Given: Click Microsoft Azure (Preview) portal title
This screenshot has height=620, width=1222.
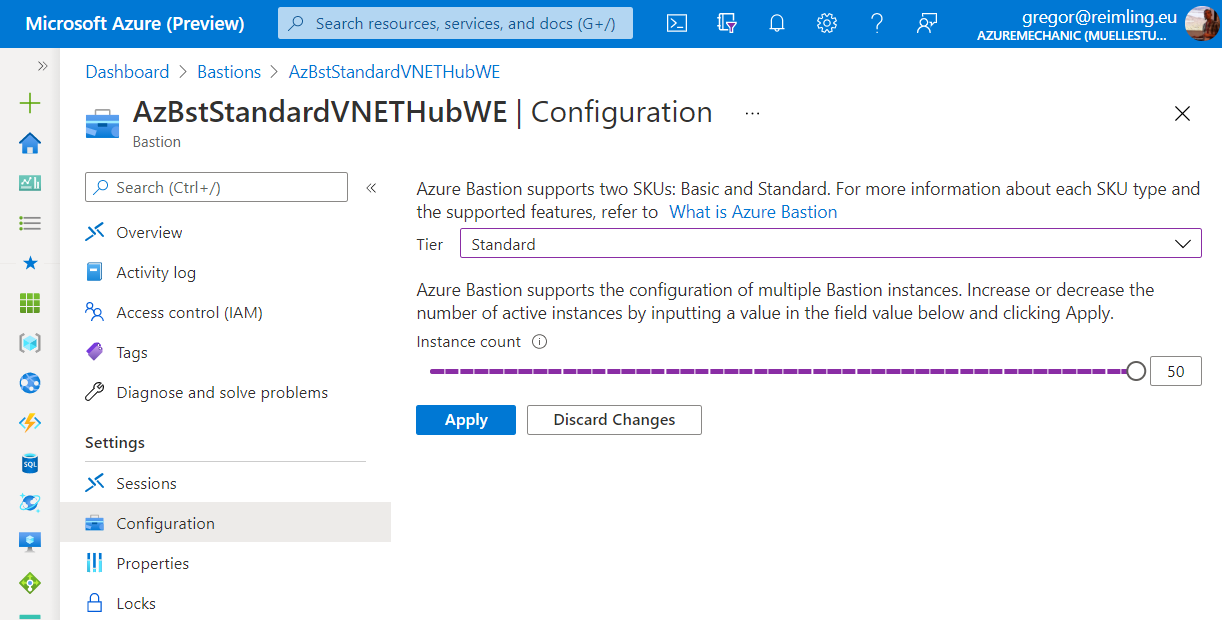Looking at the screenshot, I should (x=135, y=23).
